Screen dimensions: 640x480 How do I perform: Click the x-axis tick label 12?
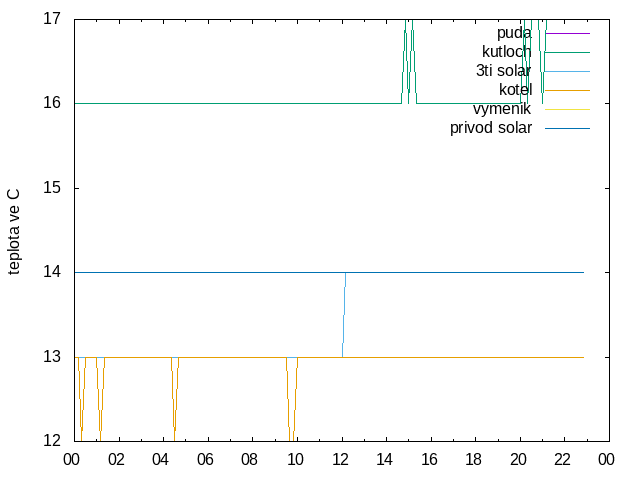pyautogui.click(x=340, y=460)
